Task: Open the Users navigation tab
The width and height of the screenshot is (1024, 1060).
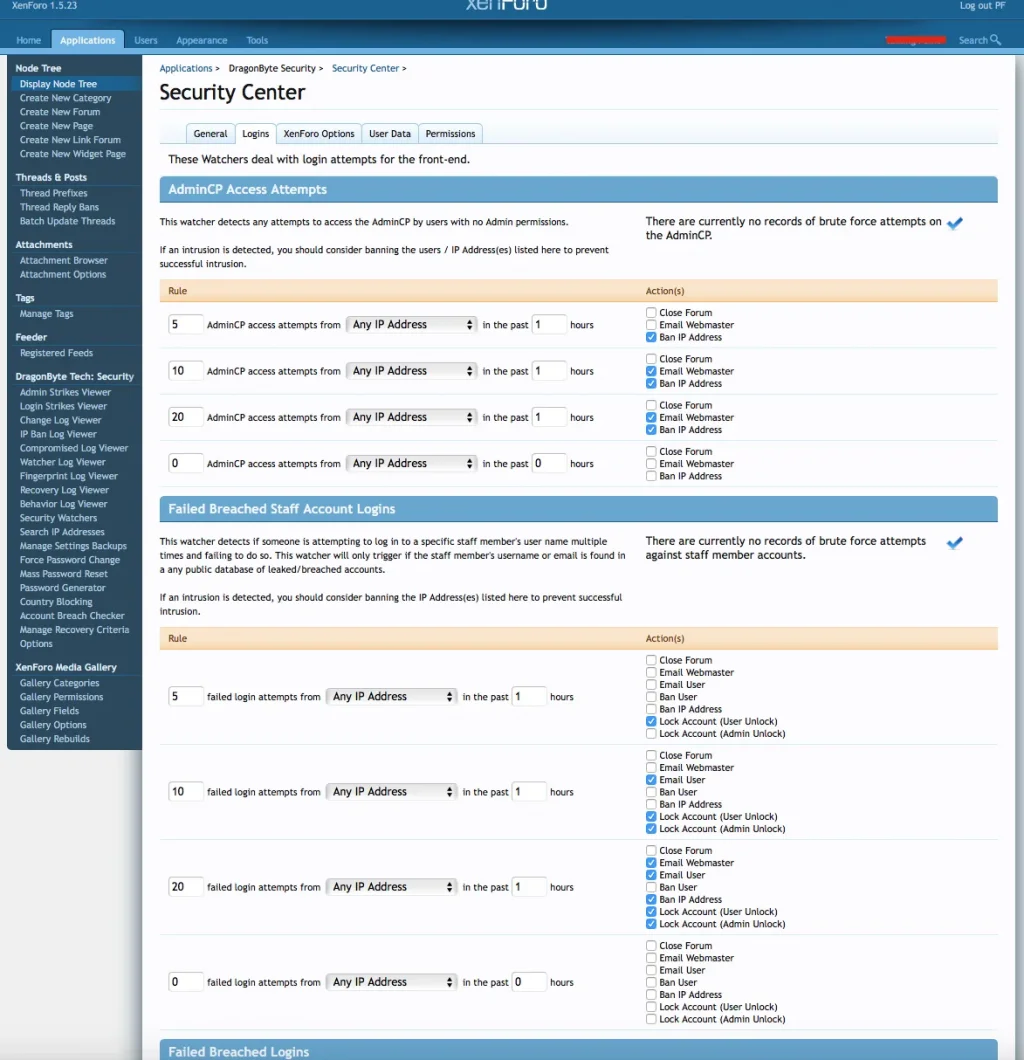Action: [x=145, y=40]
